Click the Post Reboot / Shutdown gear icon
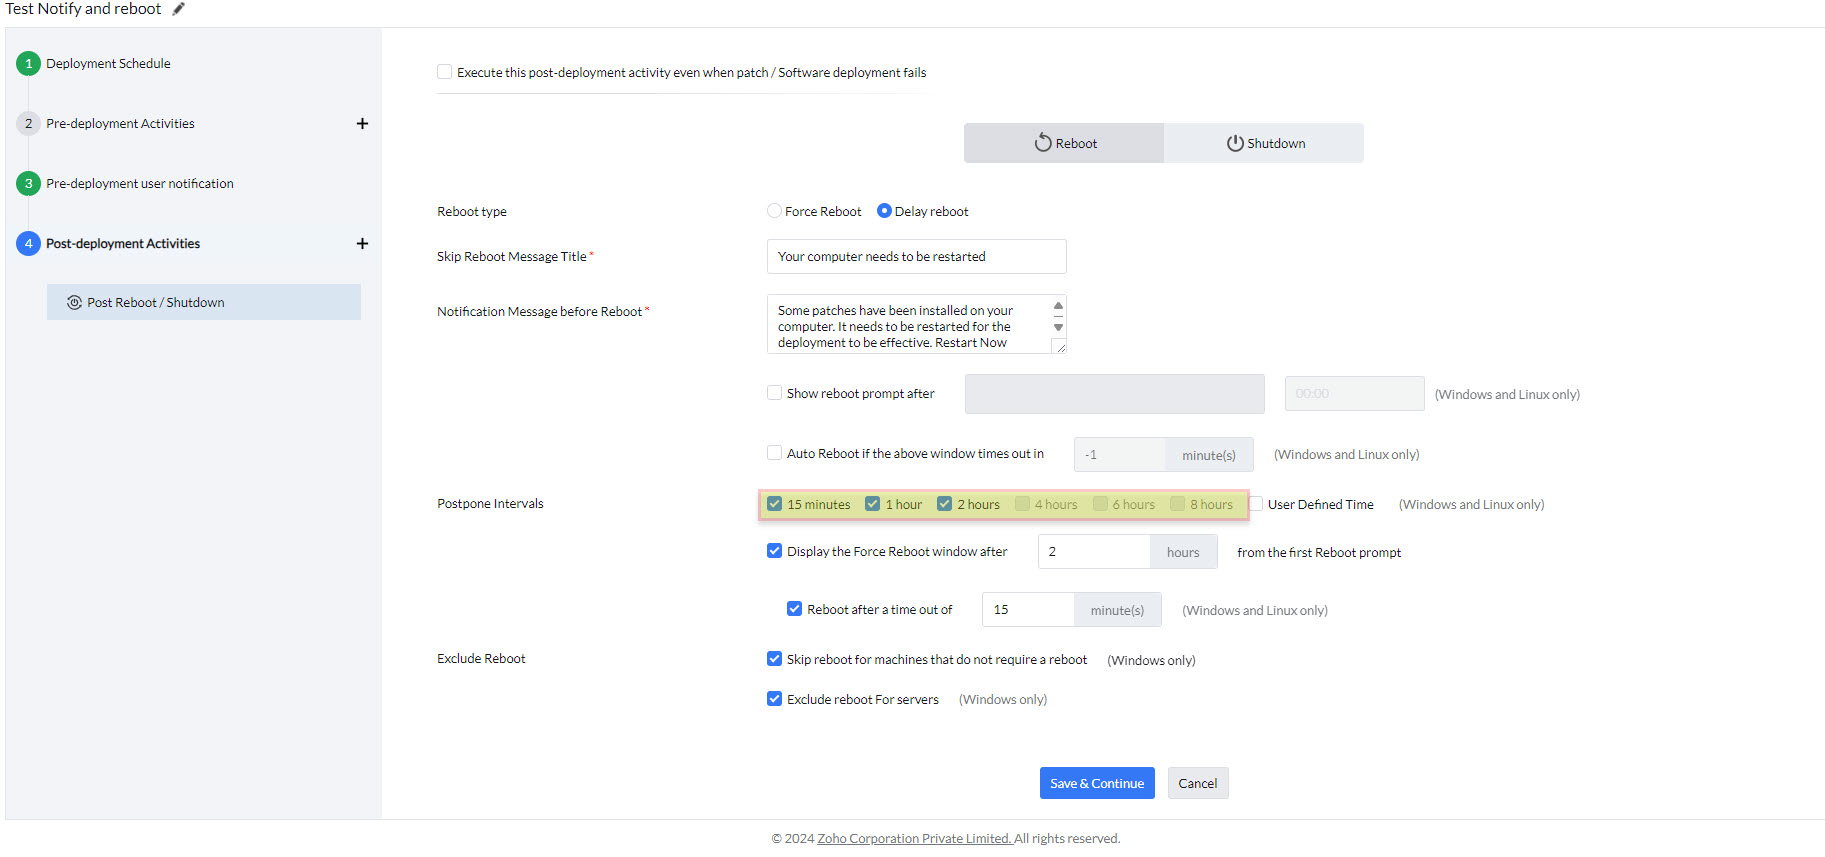 tap(74, 302)
